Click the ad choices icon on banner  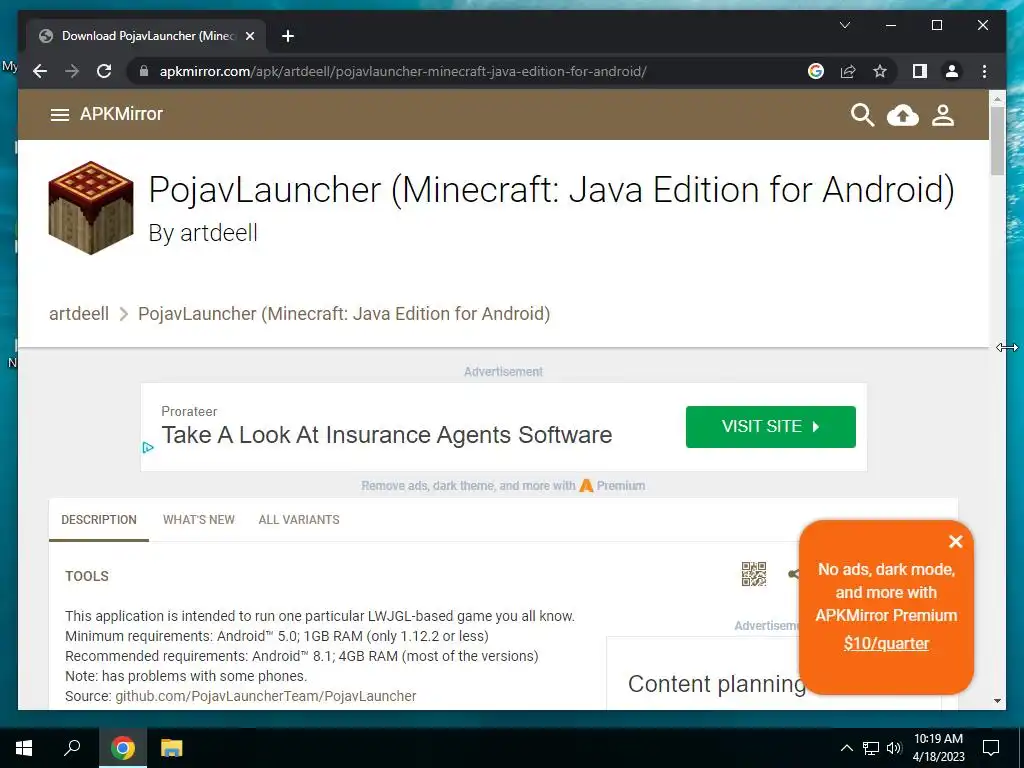pos(148,447)
